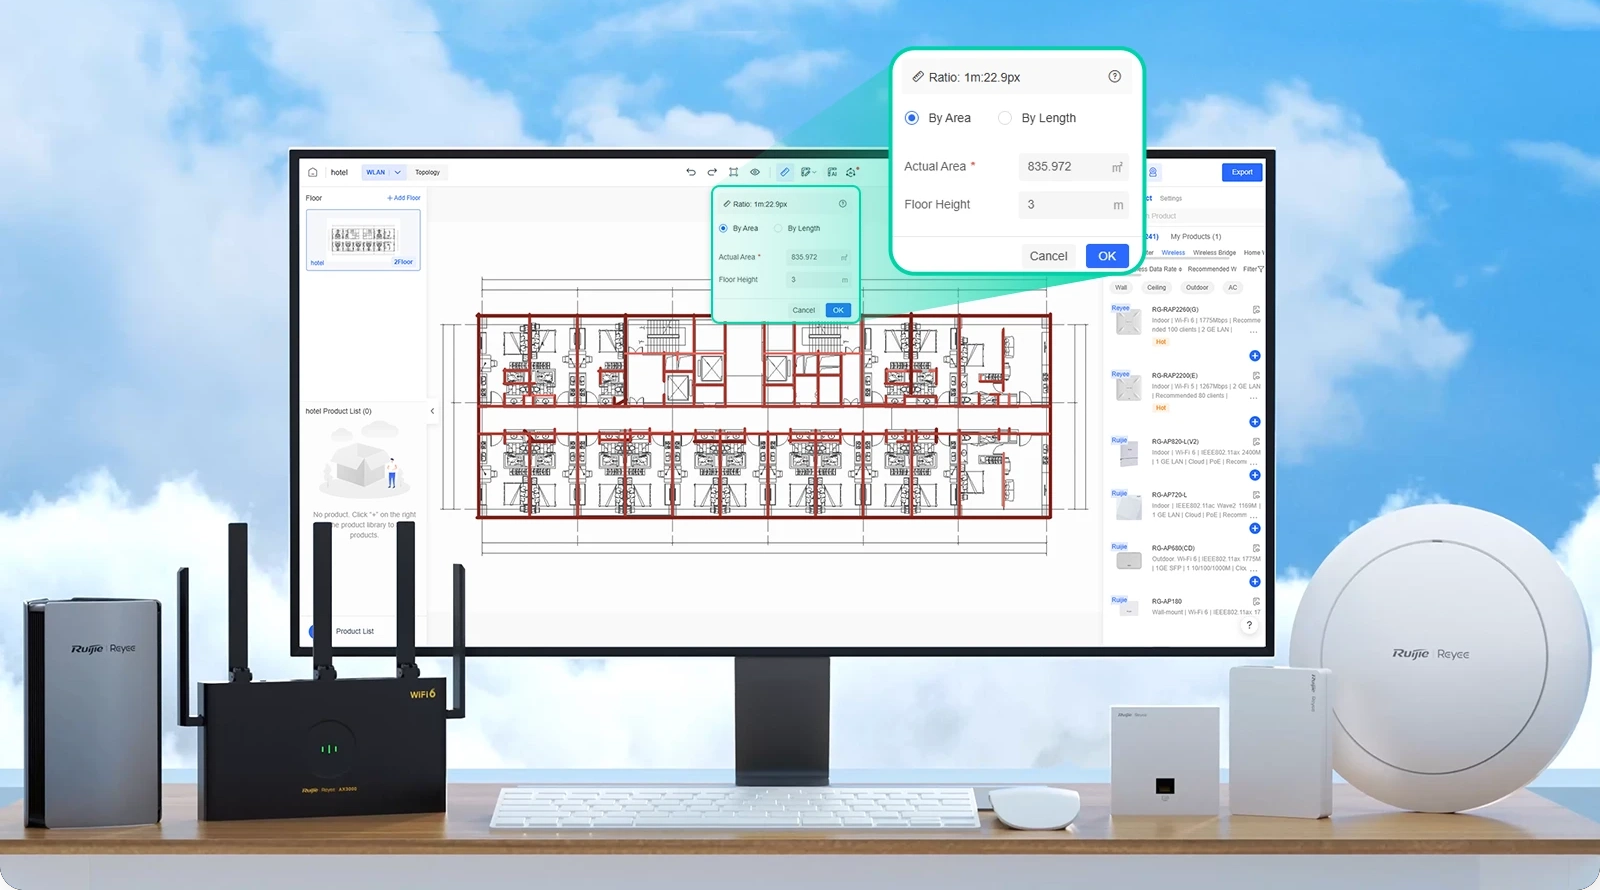Click the Floor Height field in the small dialog

[x=818, y=280]
